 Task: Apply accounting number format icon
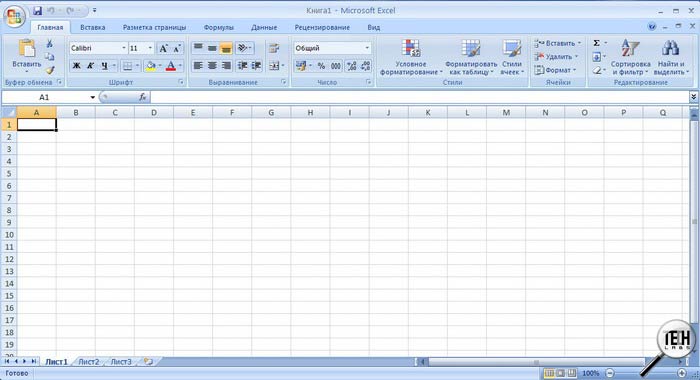pyautogui.click(x=301, y=66)
